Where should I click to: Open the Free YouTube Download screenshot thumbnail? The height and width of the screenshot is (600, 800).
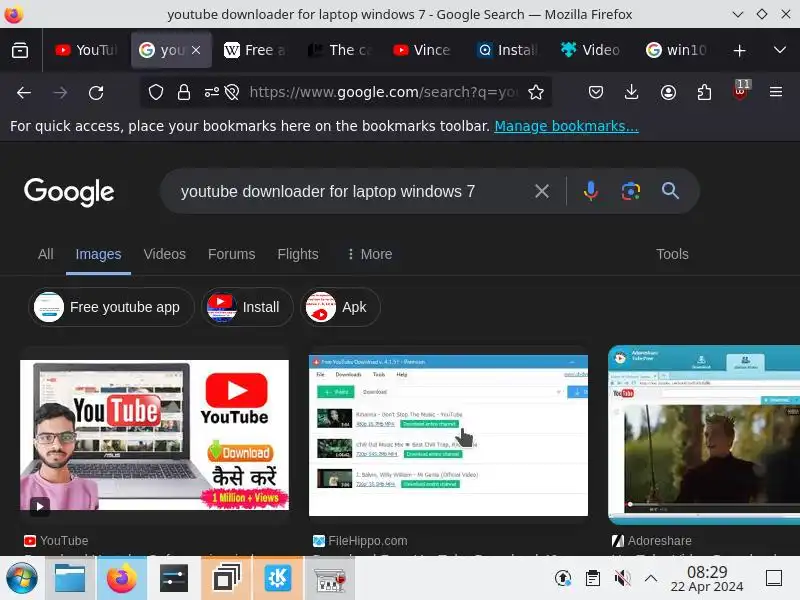448,435
